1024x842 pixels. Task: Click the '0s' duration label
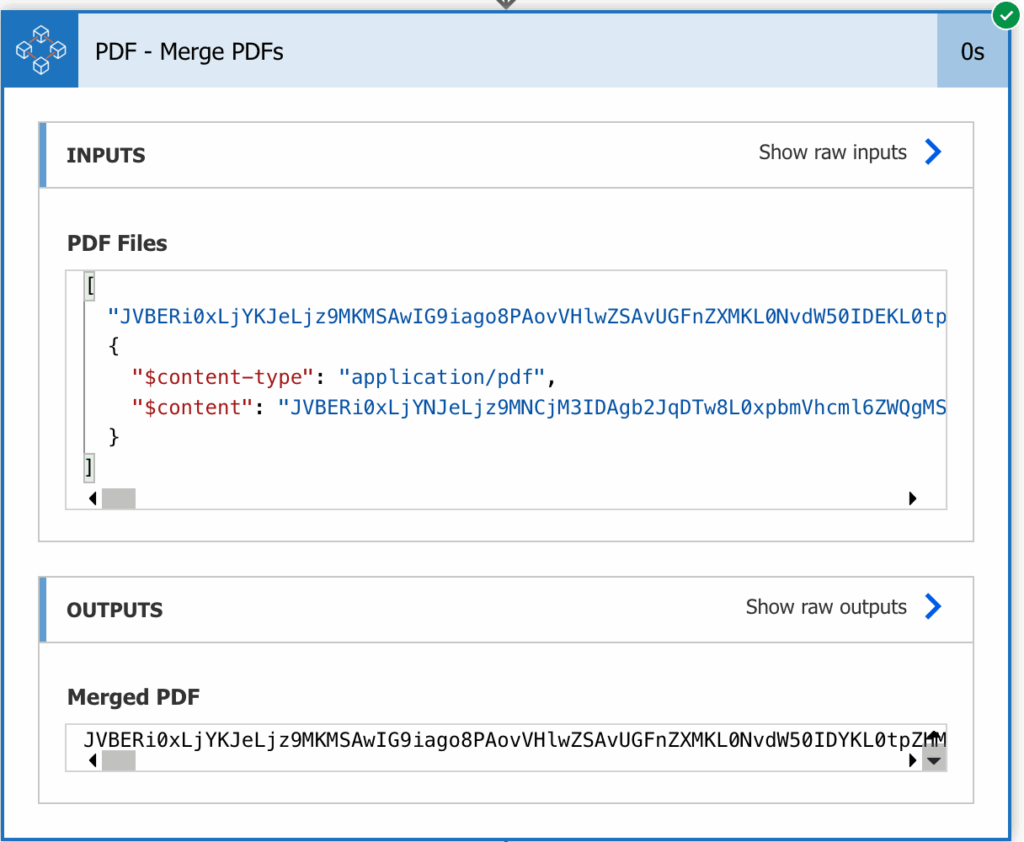tap(972, 52)
